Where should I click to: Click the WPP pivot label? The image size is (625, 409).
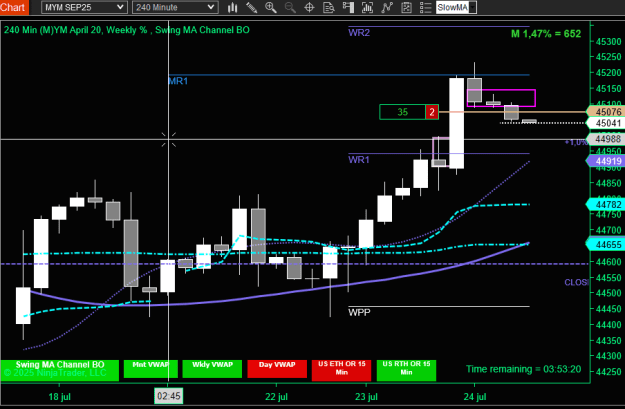[x=359, y=312]
